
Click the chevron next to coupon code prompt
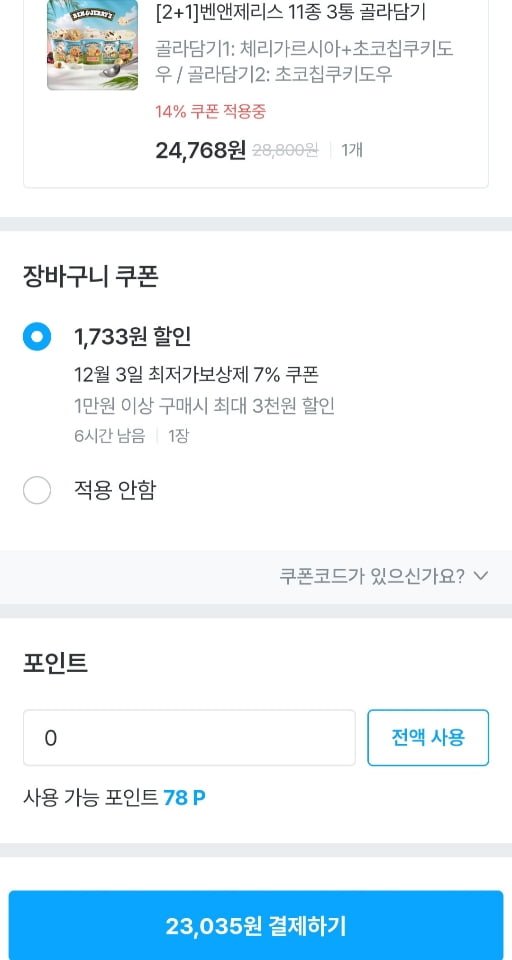pyautogui.click(x=481, y=576)
